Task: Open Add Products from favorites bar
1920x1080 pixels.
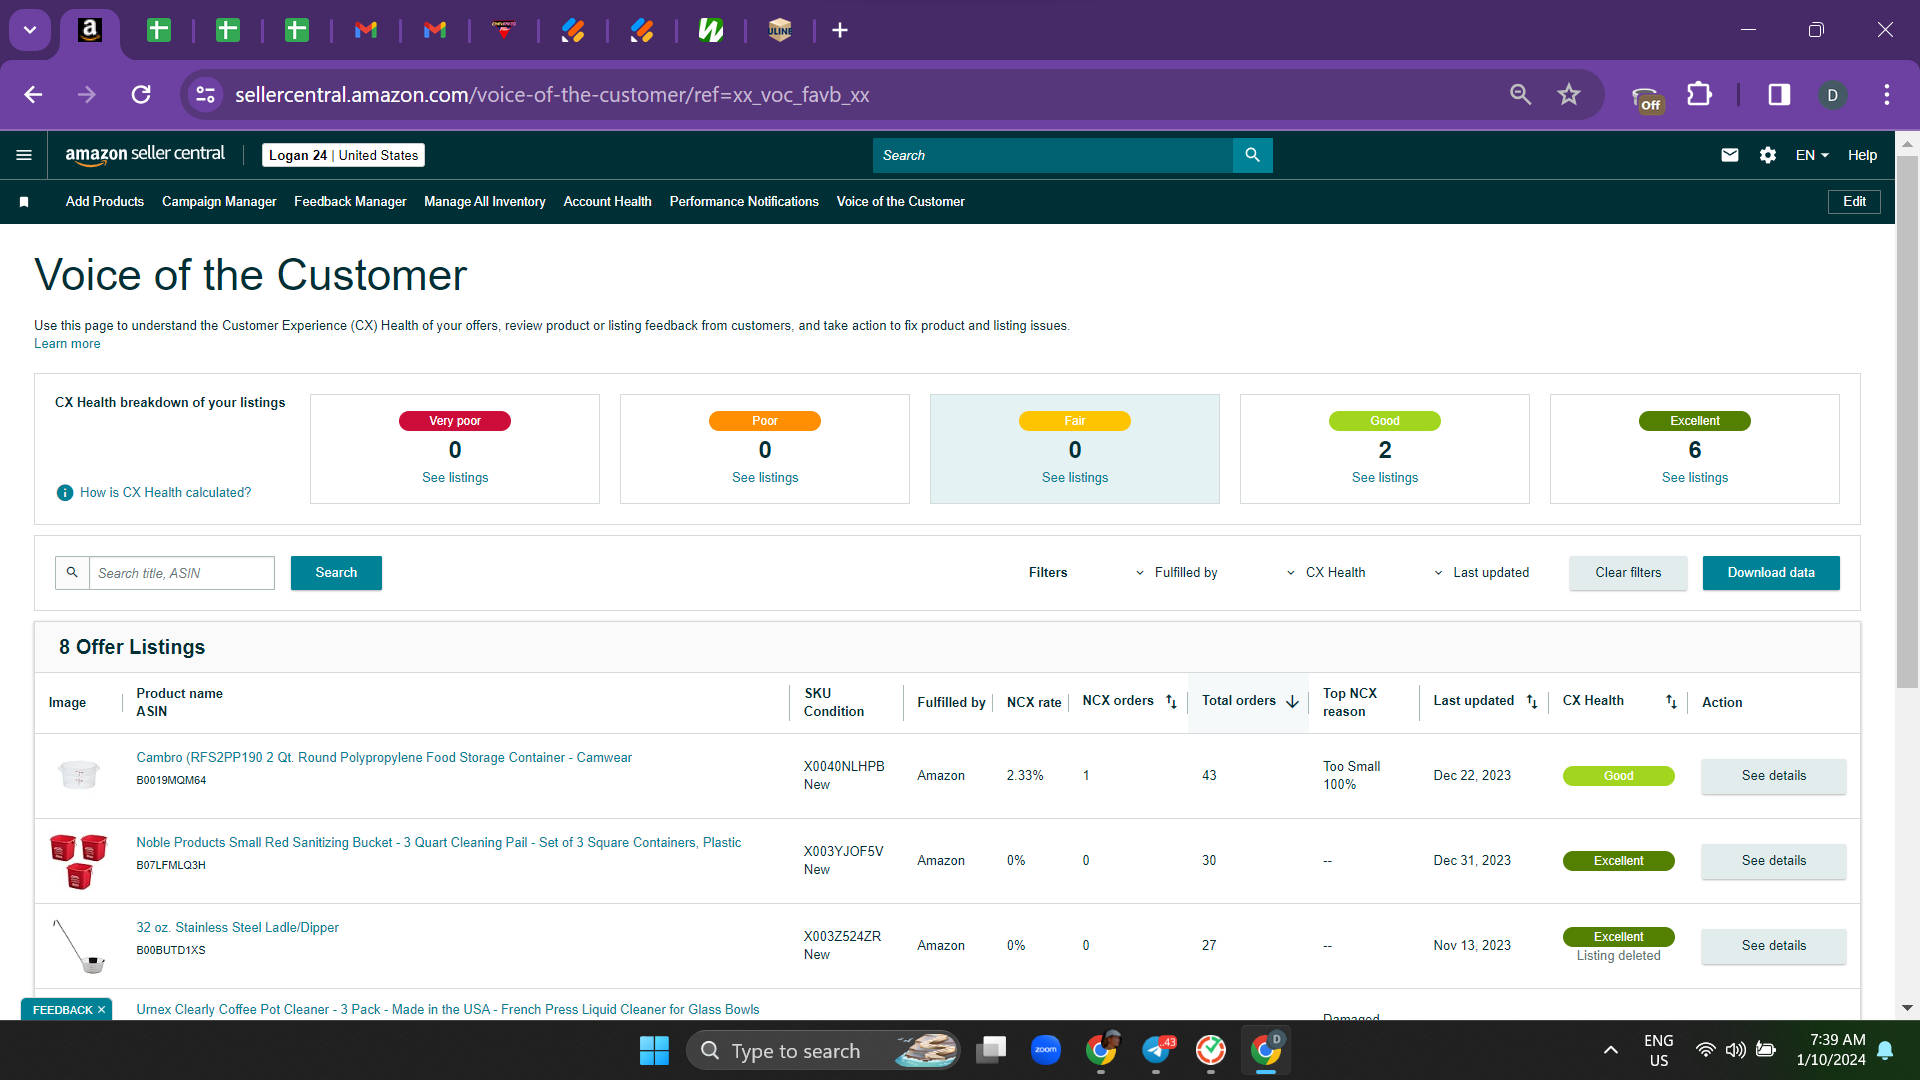Action: pos(105,202)
